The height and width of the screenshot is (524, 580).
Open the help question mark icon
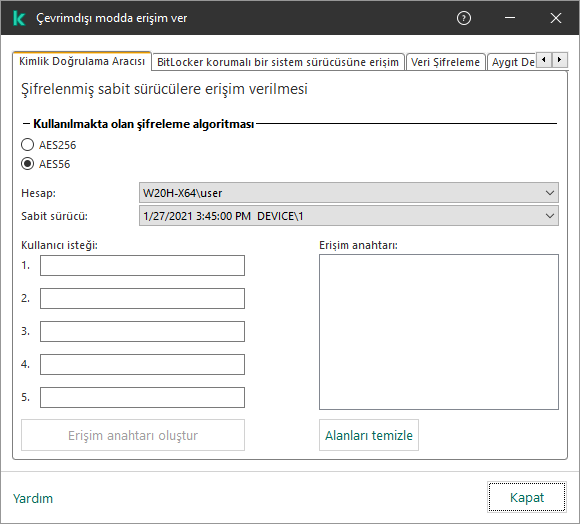coord(464,18)
